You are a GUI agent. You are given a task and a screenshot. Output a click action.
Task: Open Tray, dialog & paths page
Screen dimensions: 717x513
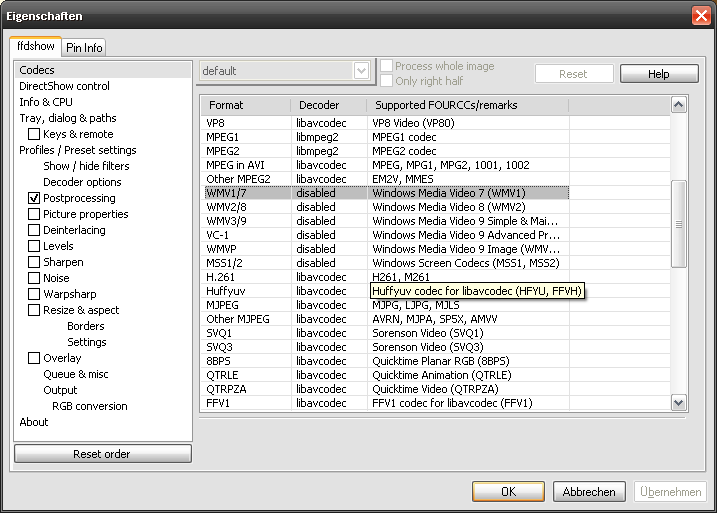68,118
